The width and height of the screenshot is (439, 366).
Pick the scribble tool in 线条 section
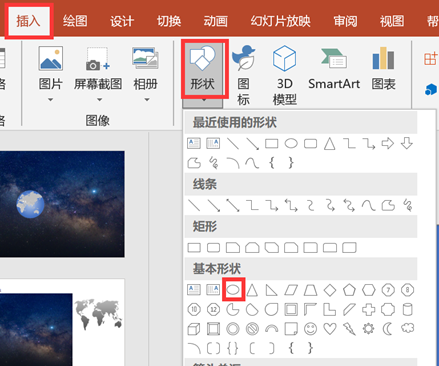coord(407,205)
